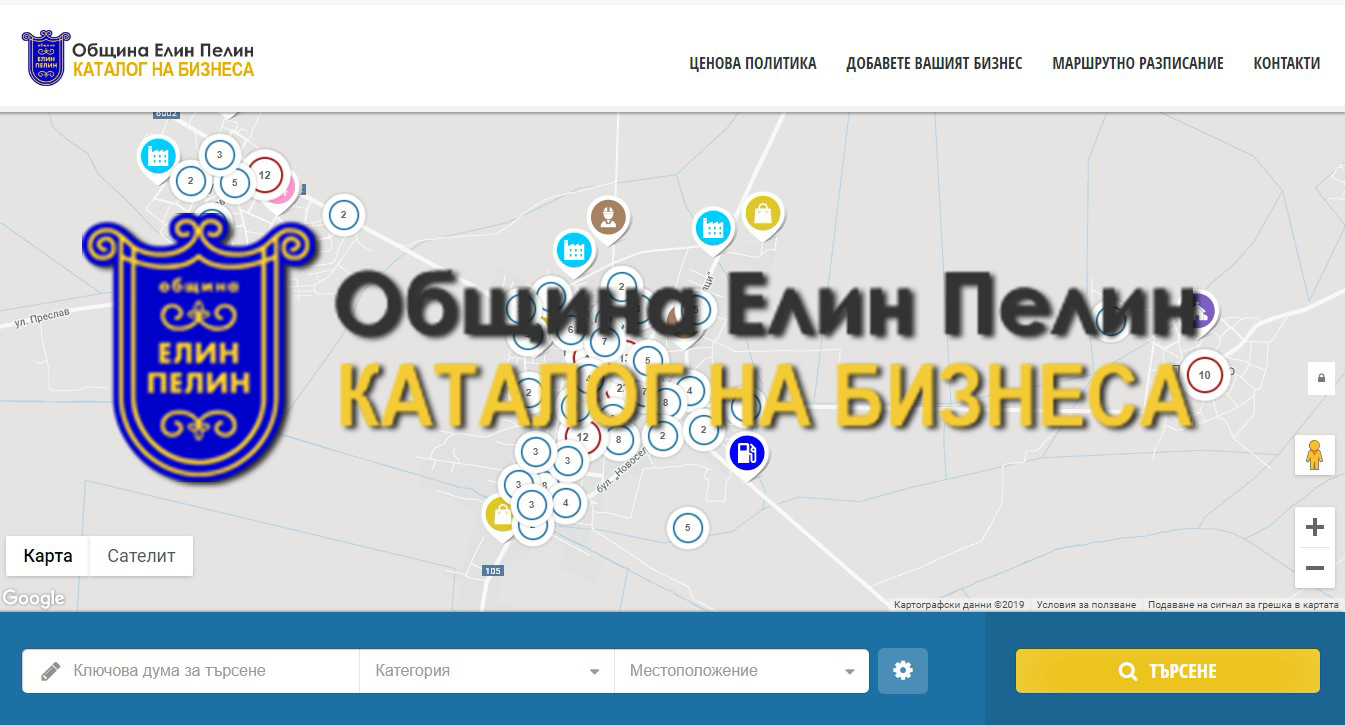Open the КОНТАКТИ link
Image resolution: width=1345 pixels, height=725 pixels.
tap(1287, 63)
